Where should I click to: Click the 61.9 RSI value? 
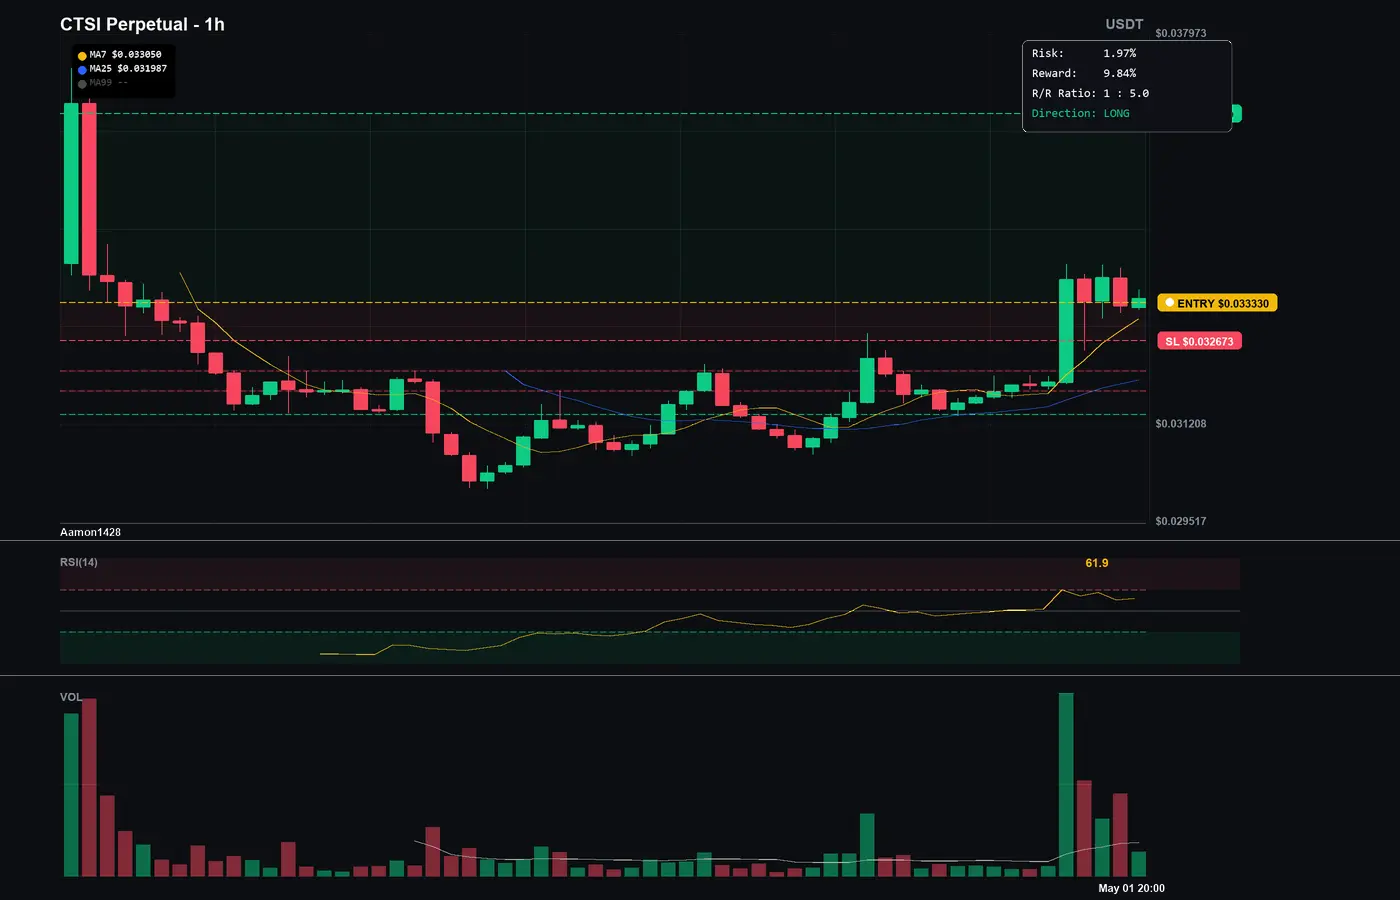pyautogui.click(x=1097, y=563)
